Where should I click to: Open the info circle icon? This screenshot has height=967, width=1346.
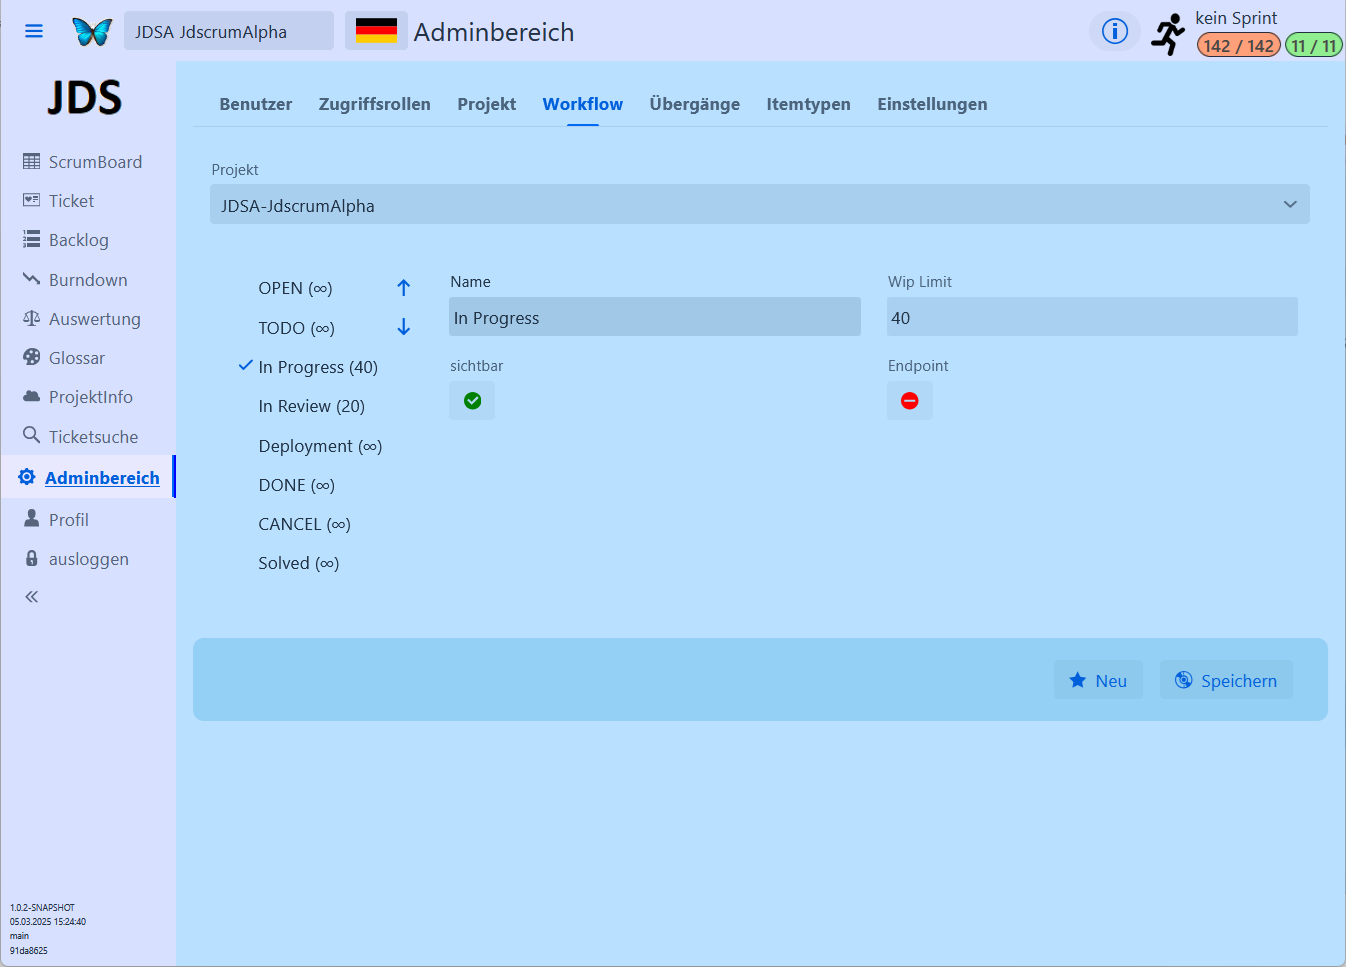1115,31
